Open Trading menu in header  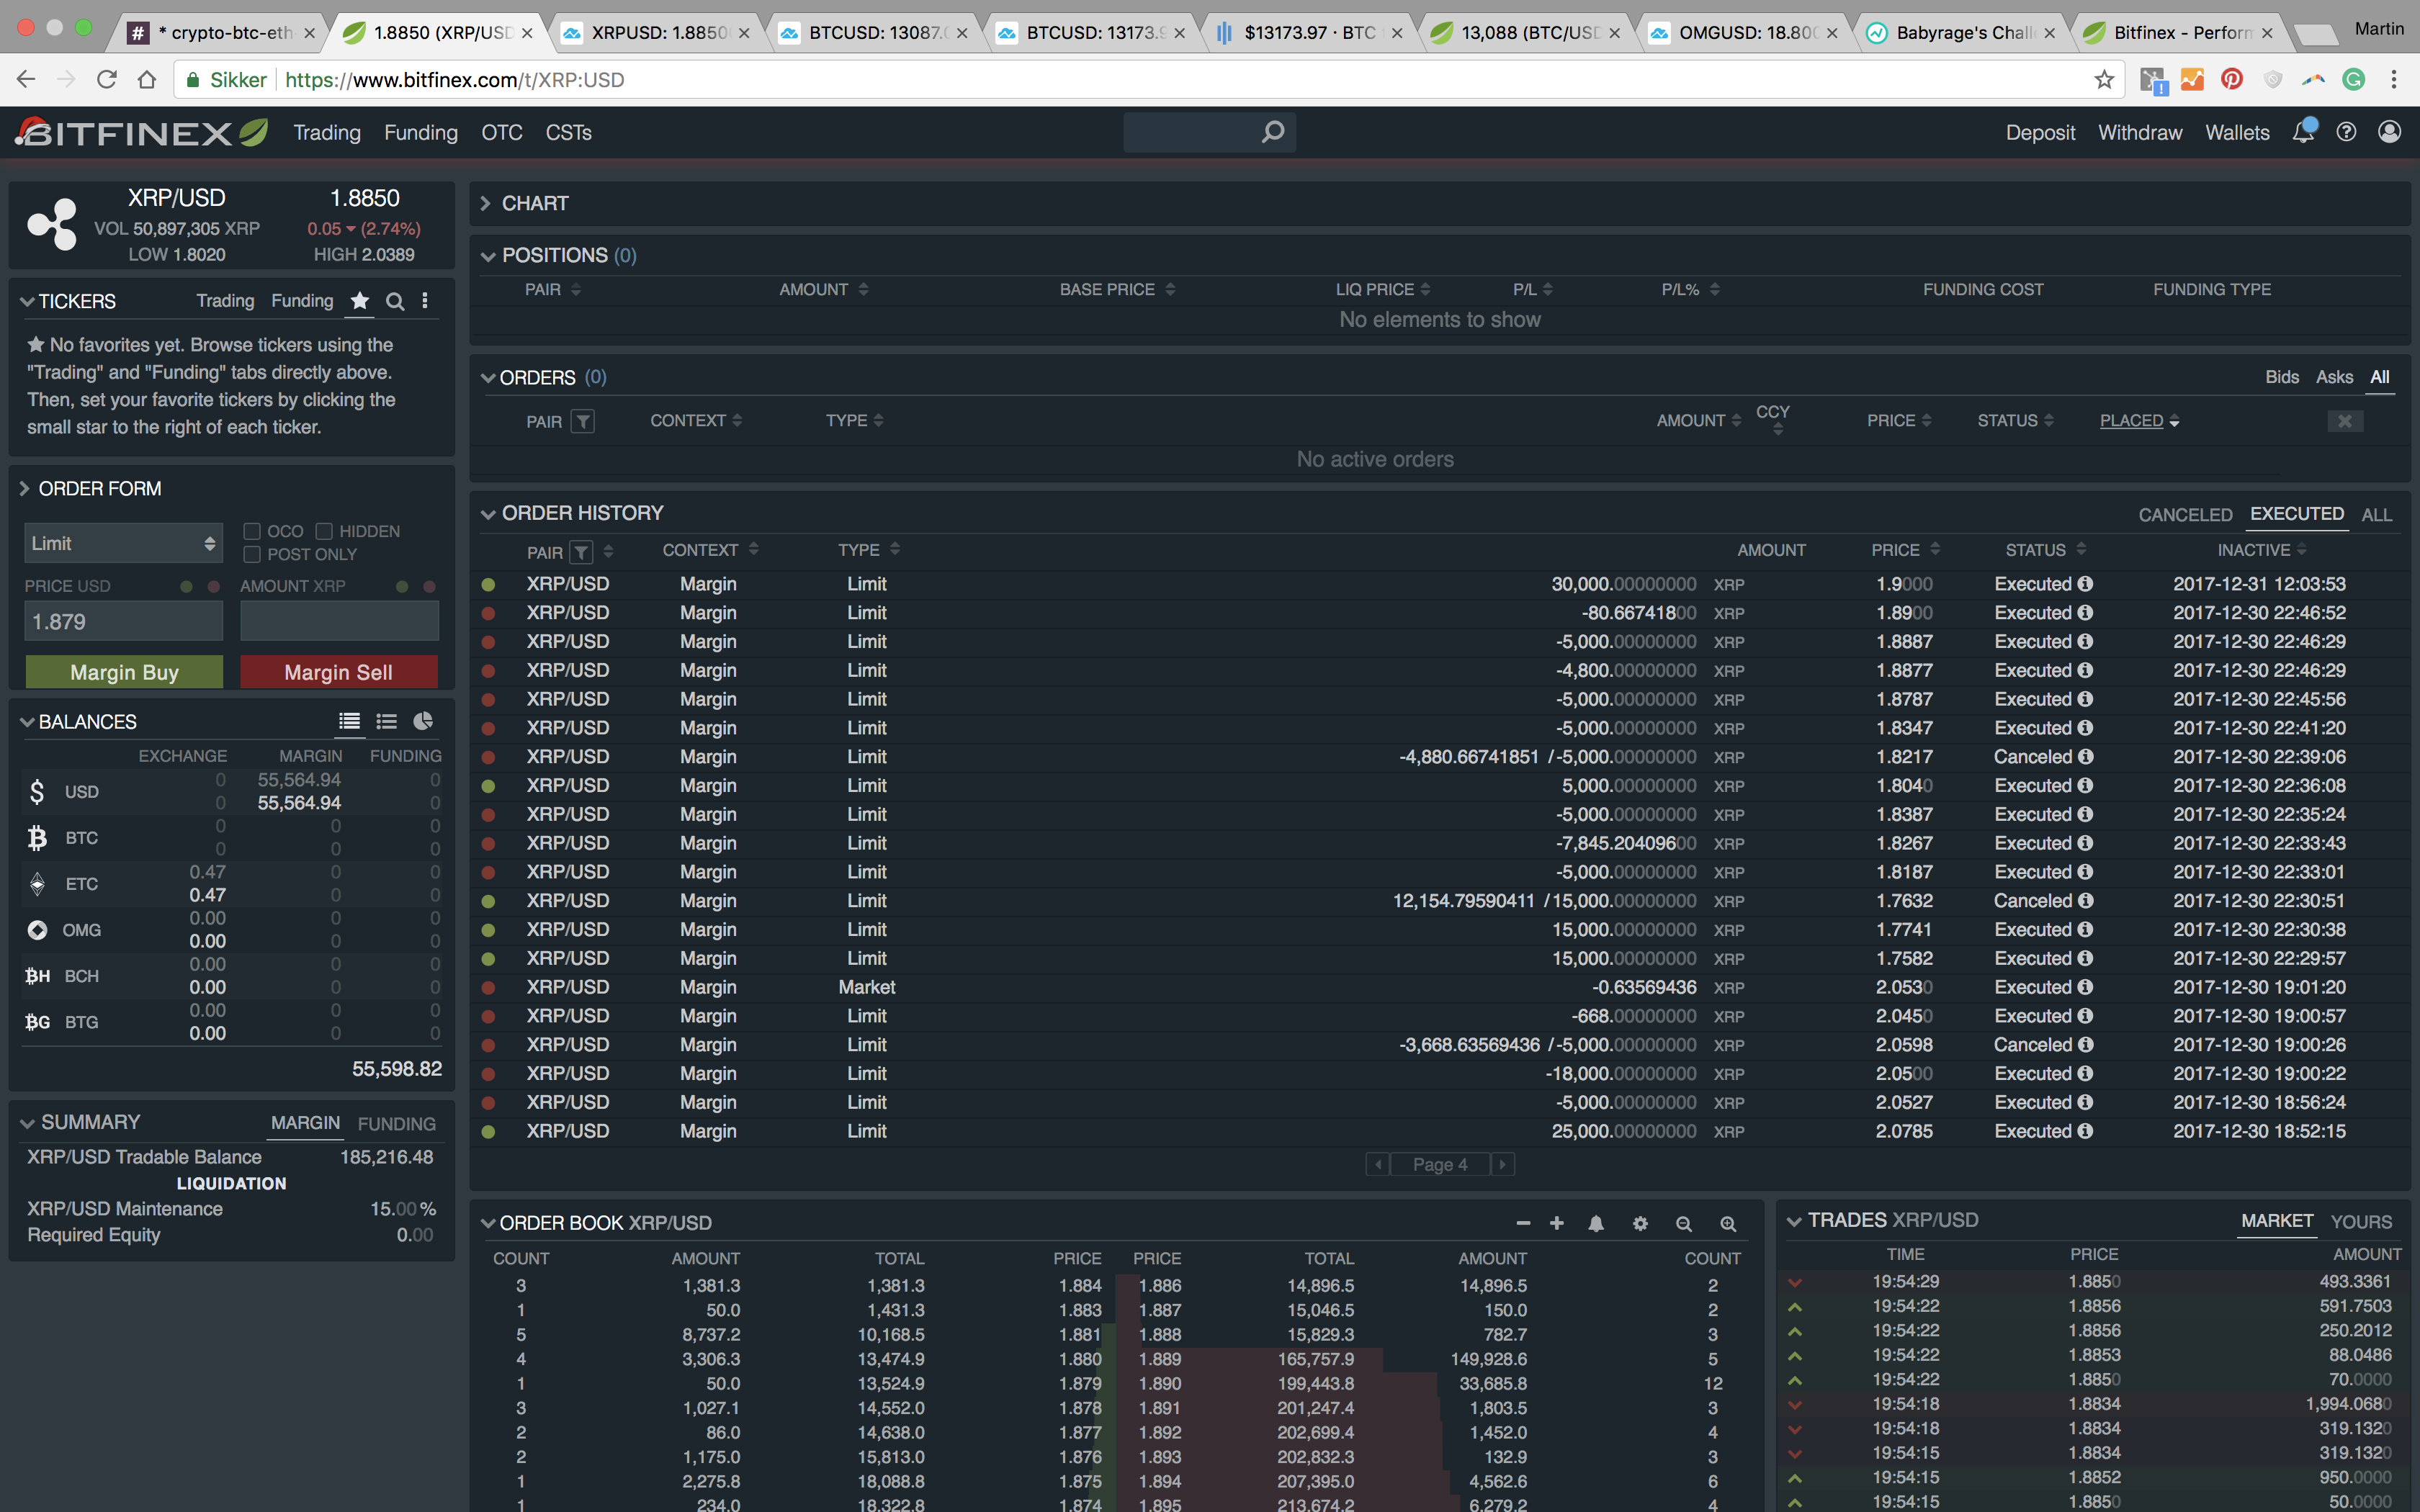click(x=327, y=132)
